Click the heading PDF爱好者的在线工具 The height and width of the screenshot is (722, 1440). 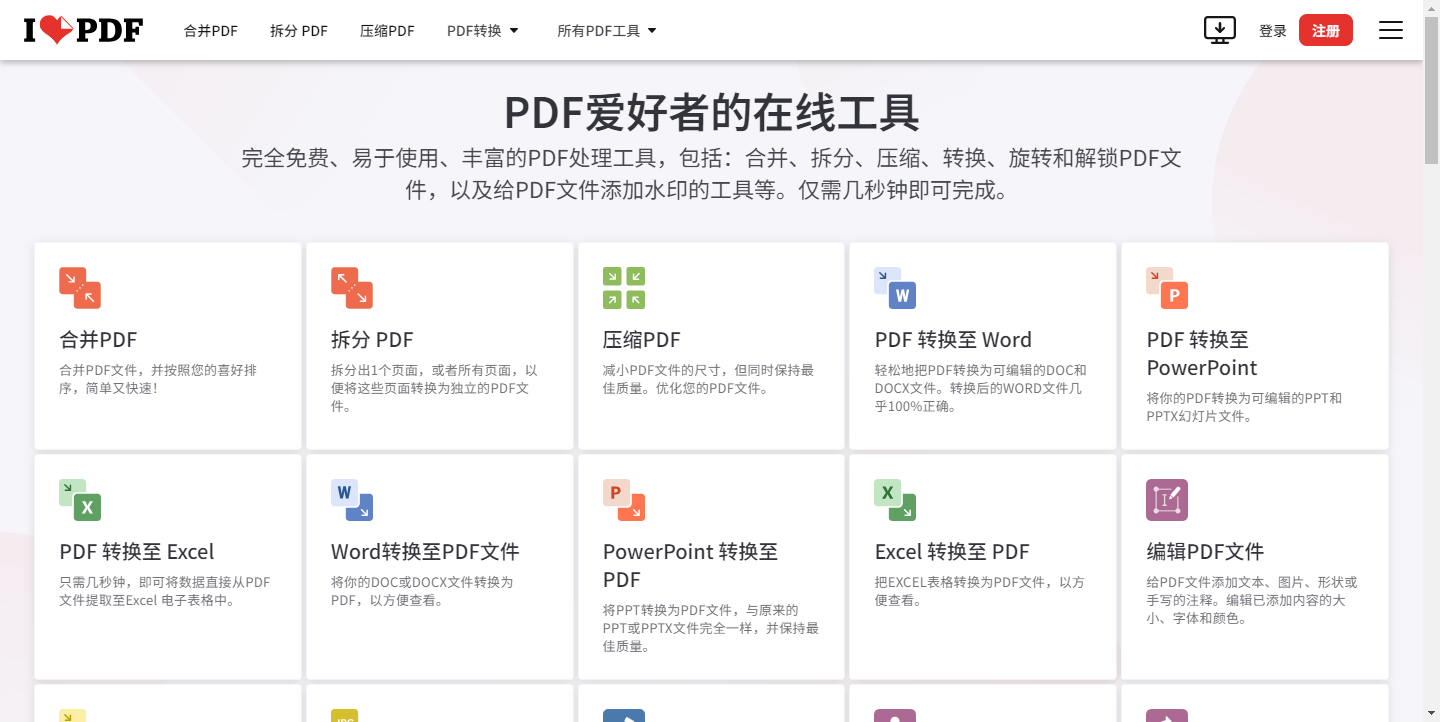coord(711,112)
